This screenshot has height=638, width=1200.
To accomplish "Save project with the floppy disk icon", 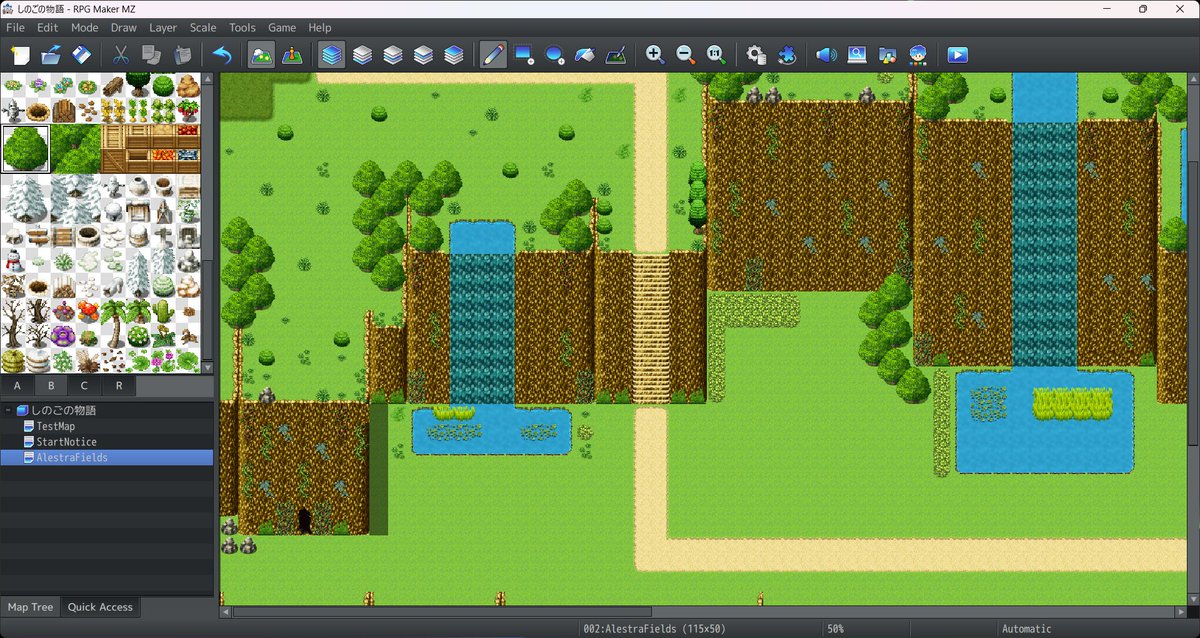I will (x=82, y=55).
